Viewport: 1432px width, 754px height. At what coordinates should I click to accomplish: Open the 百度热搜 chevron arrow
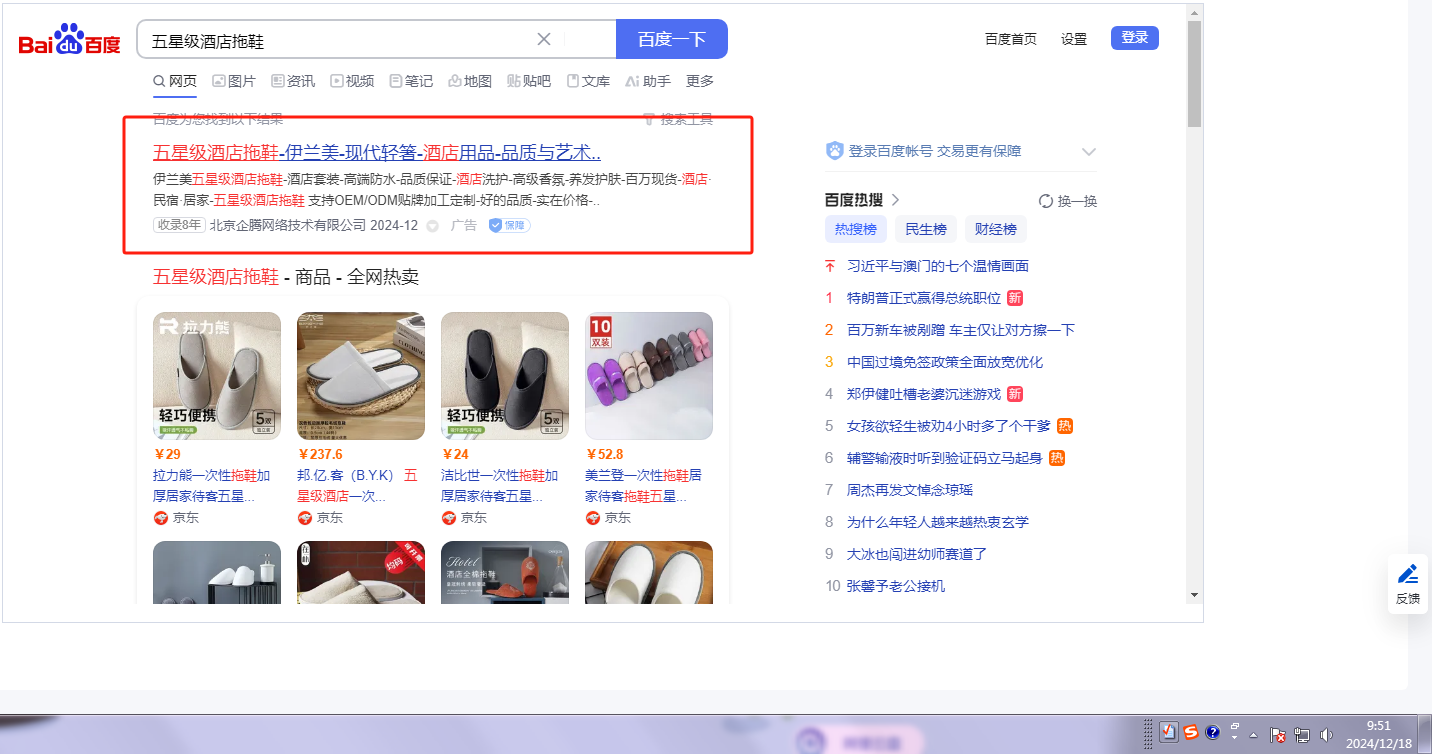pos(896,200)
